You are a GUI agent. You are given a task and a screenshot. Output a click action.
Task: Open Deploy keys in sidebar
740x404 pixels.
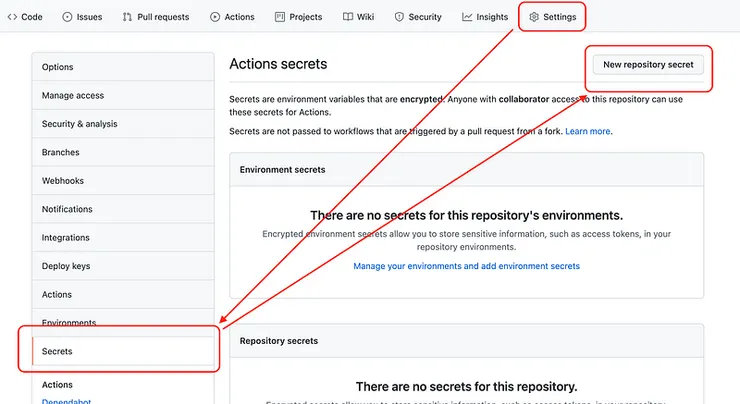(x=66, y=266)
